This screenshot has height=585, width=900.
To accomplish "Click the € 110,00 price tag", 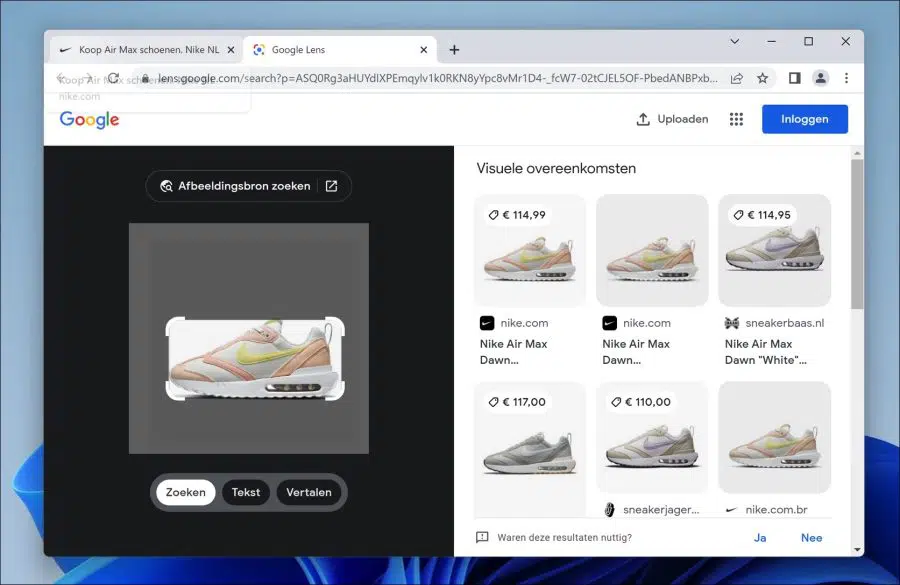I will (641, 402).
